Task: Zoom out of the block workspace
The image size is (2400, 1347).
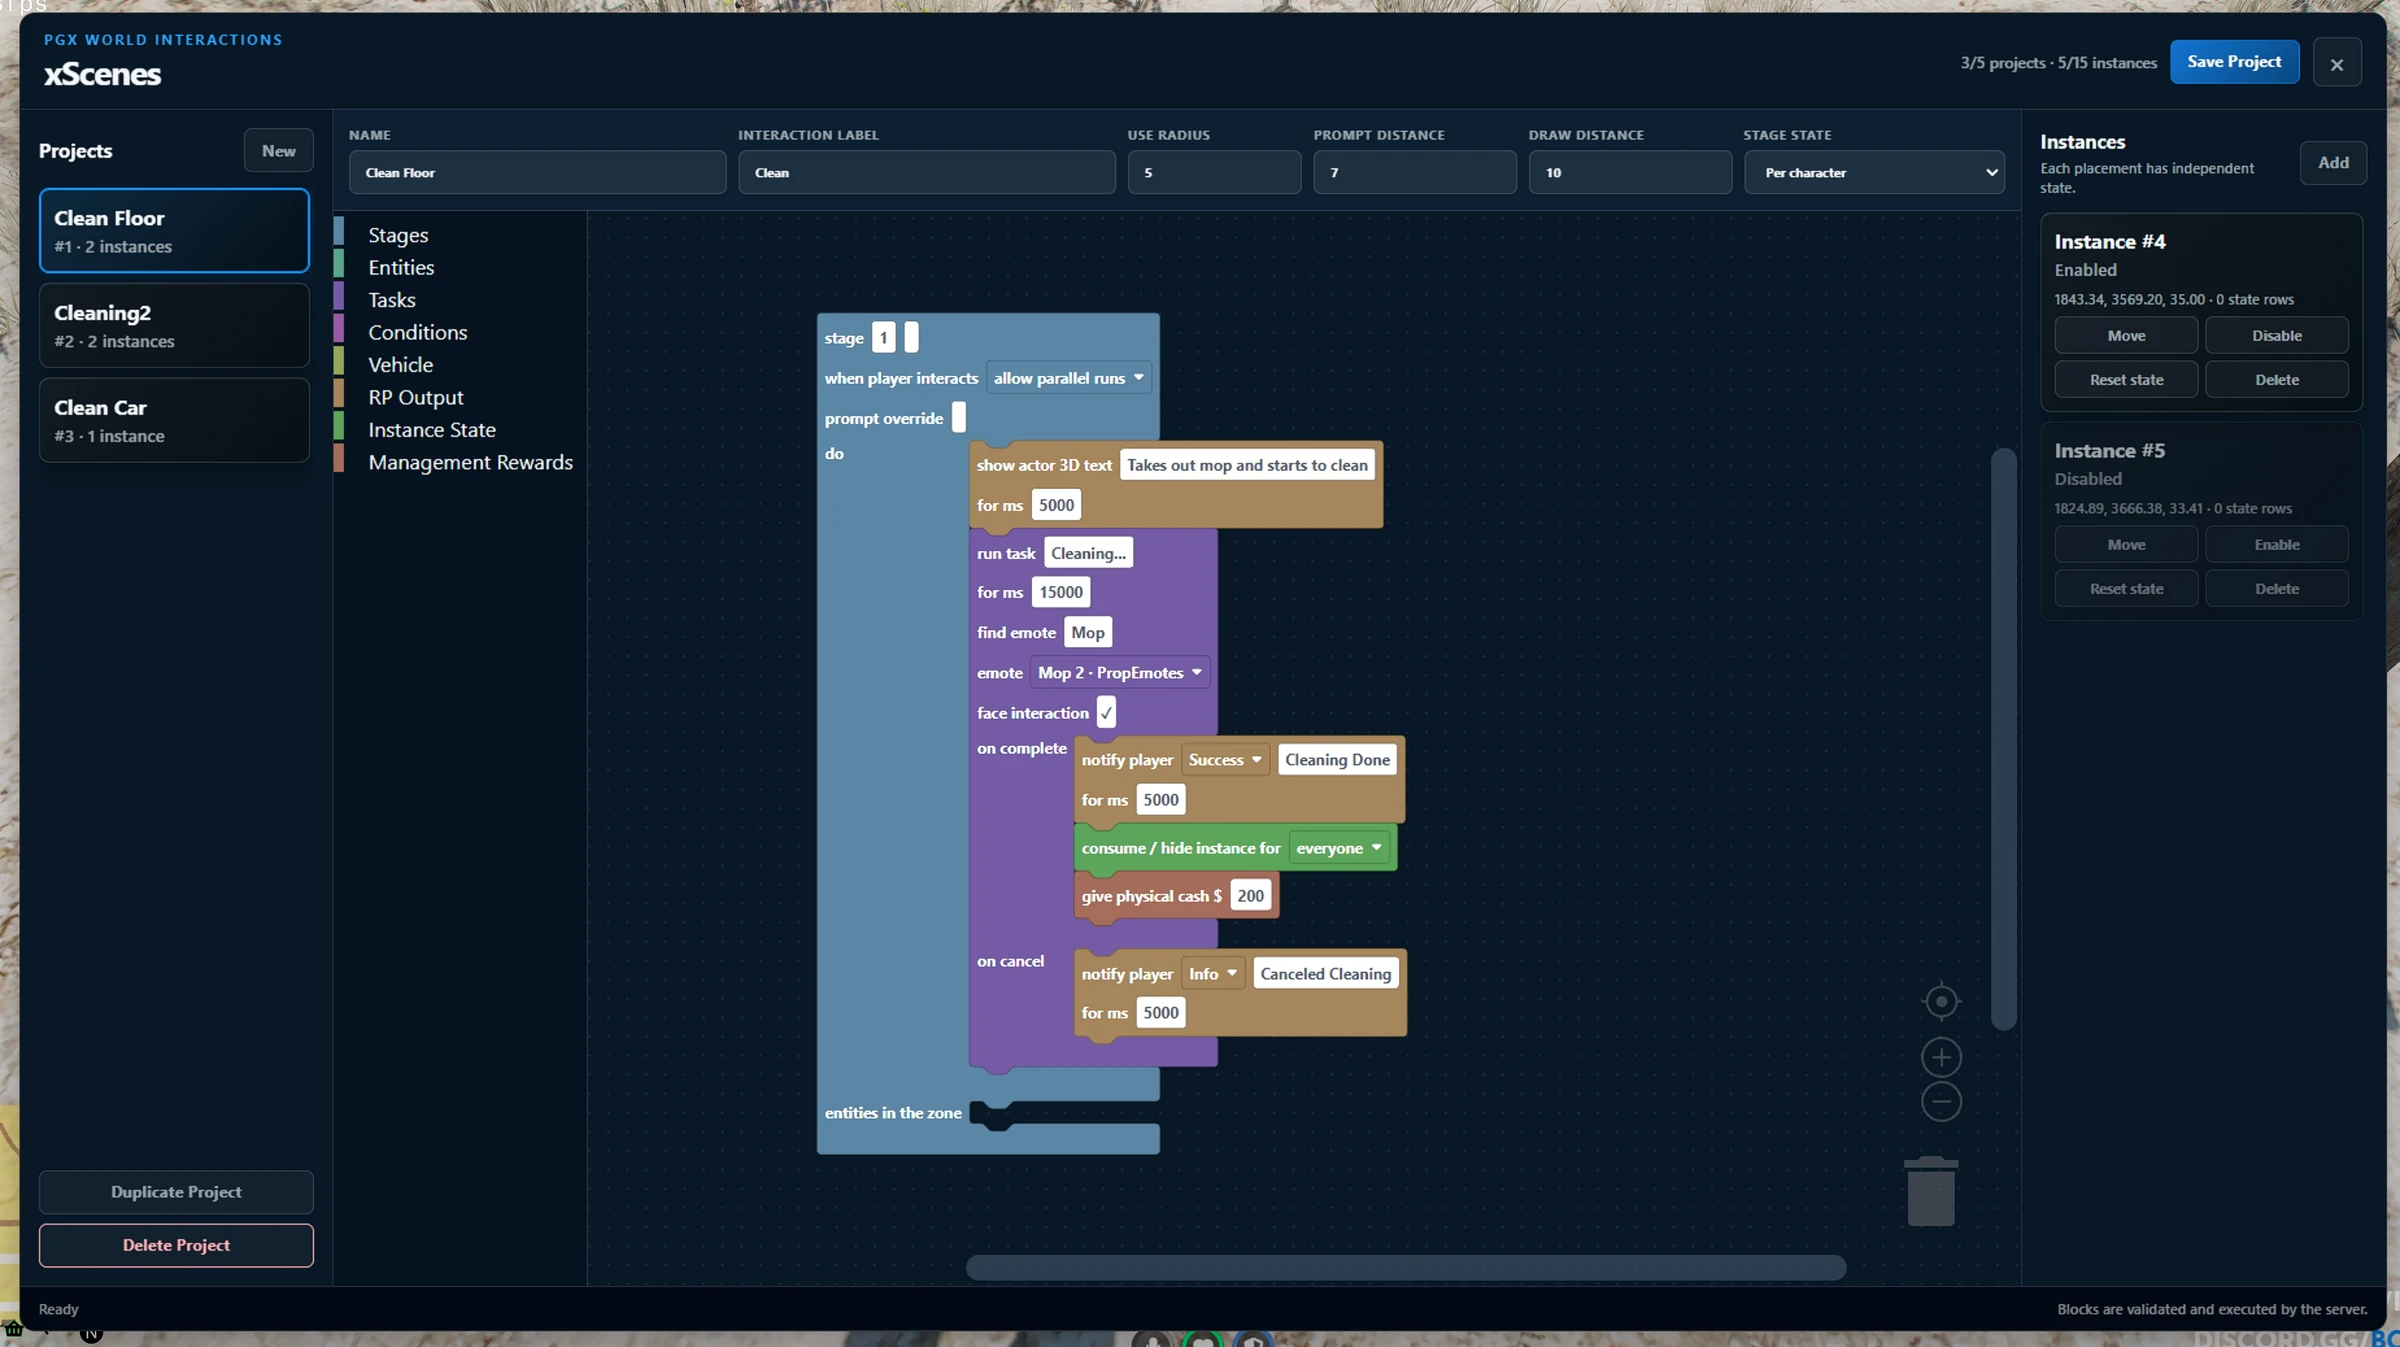Action: point(1941,1101)
